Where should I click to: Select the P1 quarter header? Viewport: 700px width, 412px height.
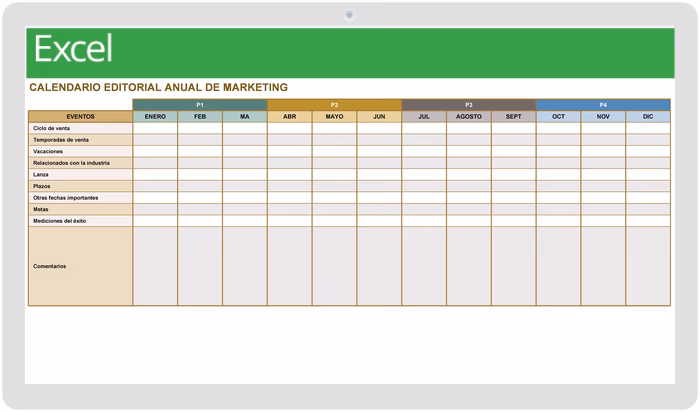pos(200,105)
